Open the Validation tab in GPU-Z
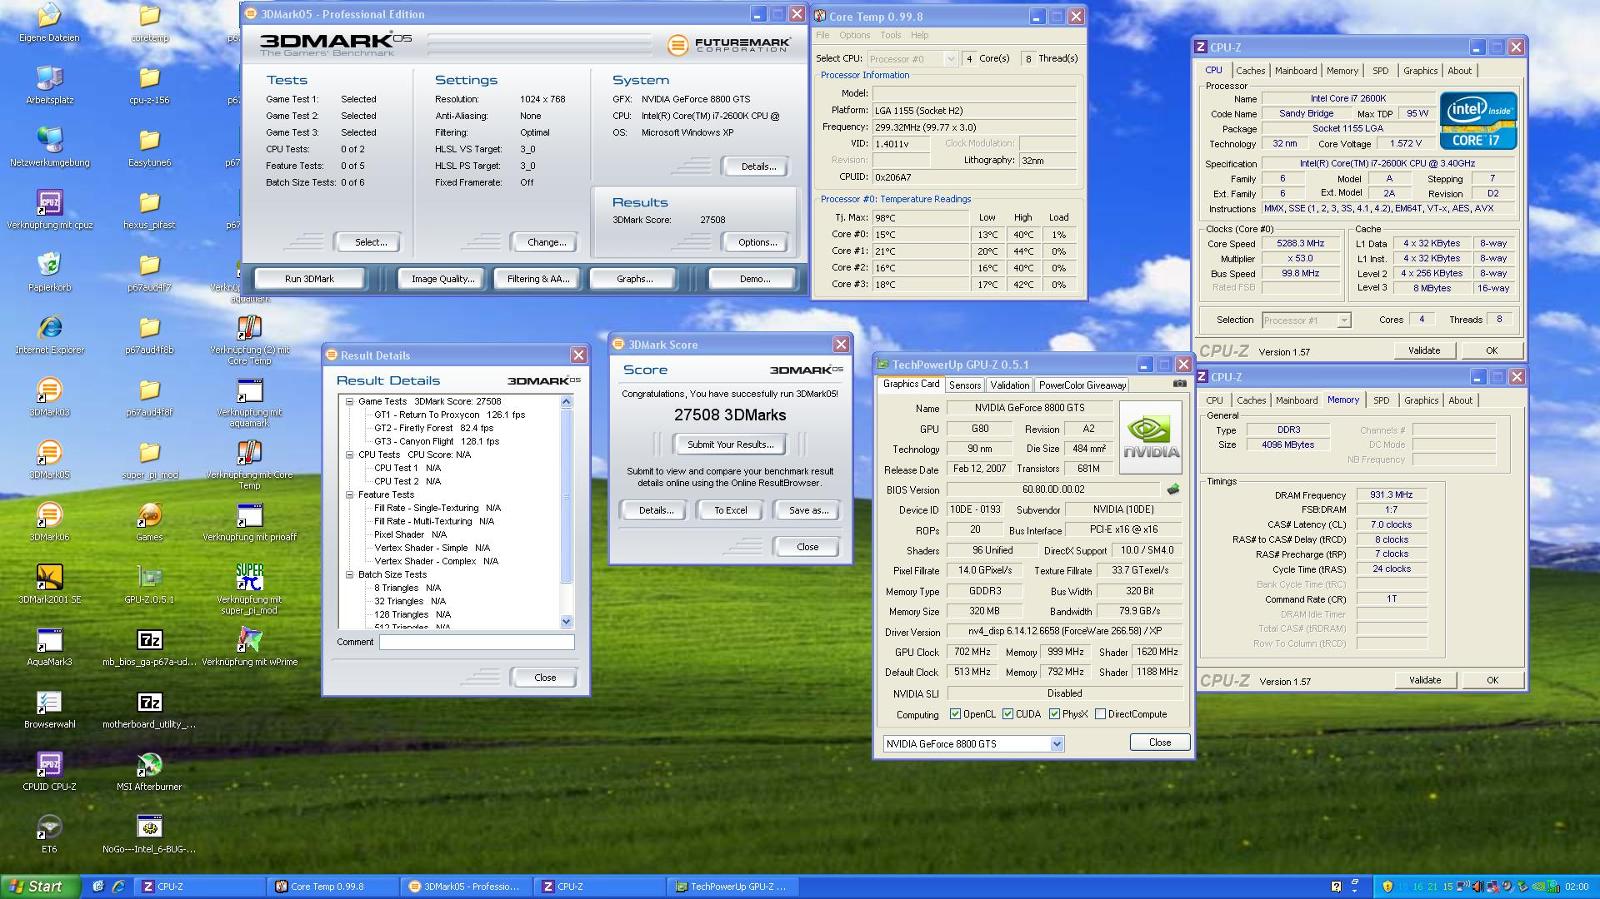 (1010, 385)
